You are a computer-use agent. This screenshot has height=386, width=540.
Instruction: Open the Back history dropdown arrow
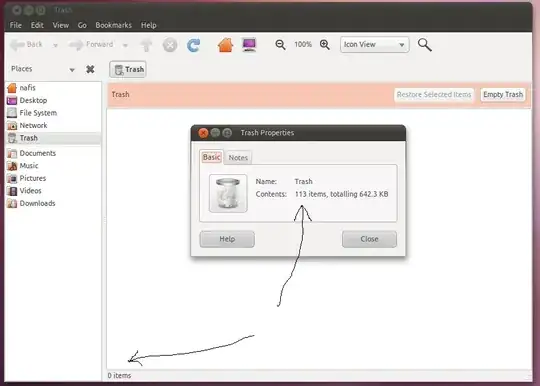[x=55, y=45]
